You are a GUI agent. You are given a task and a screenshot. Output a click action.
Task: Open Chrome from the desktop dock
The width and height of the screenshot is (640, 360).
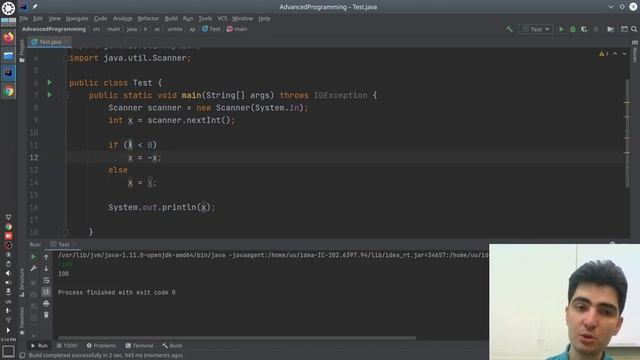coord(9,91)
